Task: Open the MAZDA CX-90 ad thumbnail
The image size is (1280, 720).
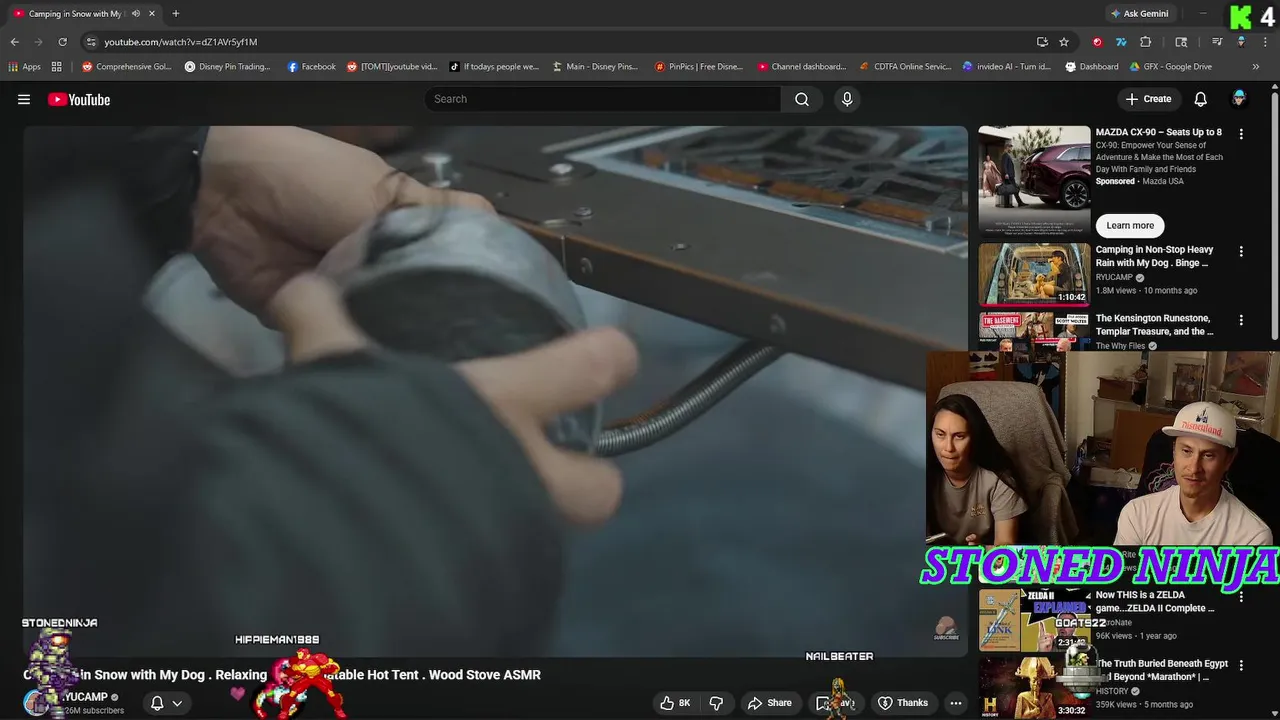Action: point(1034,180)
